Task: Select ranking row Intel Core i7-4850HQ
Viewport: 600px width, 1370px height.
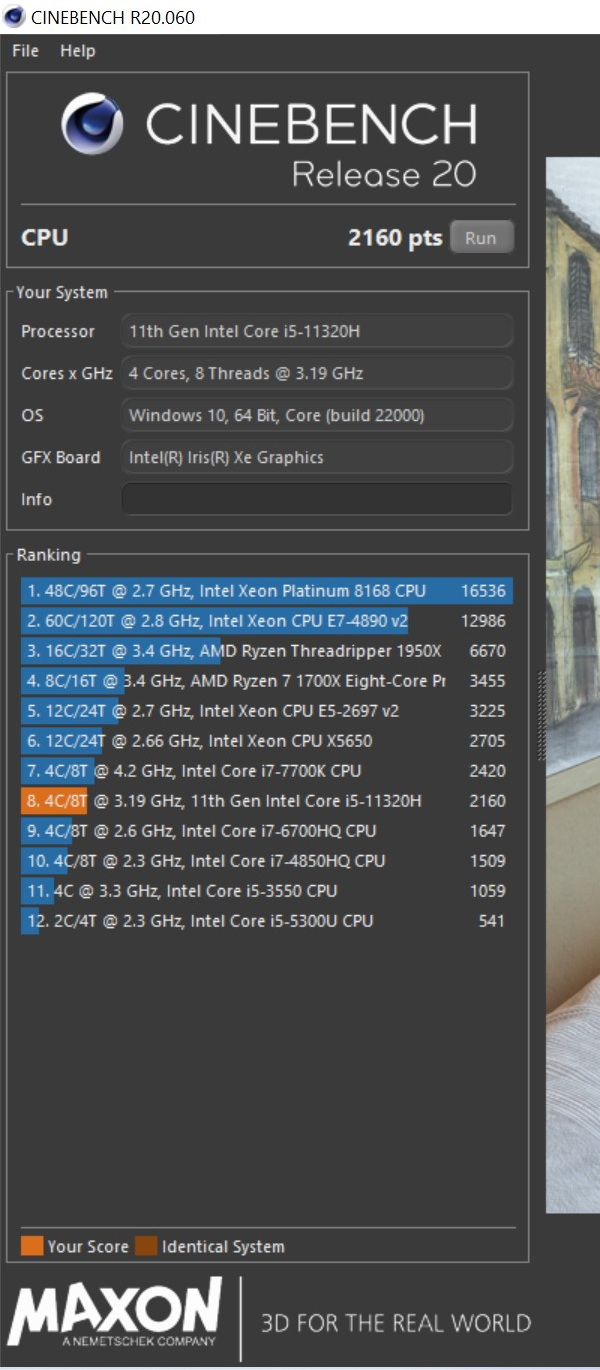Action: point(266,861)
